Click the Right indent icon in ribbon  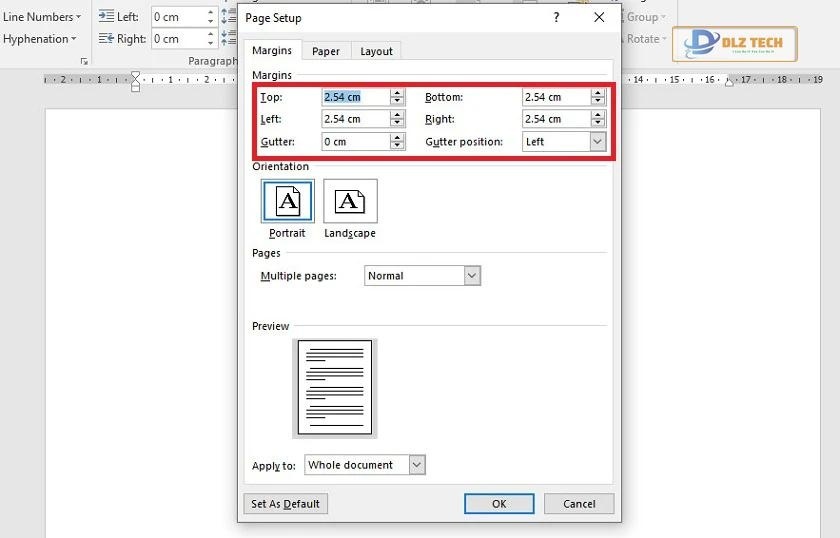tap(107, 39)
